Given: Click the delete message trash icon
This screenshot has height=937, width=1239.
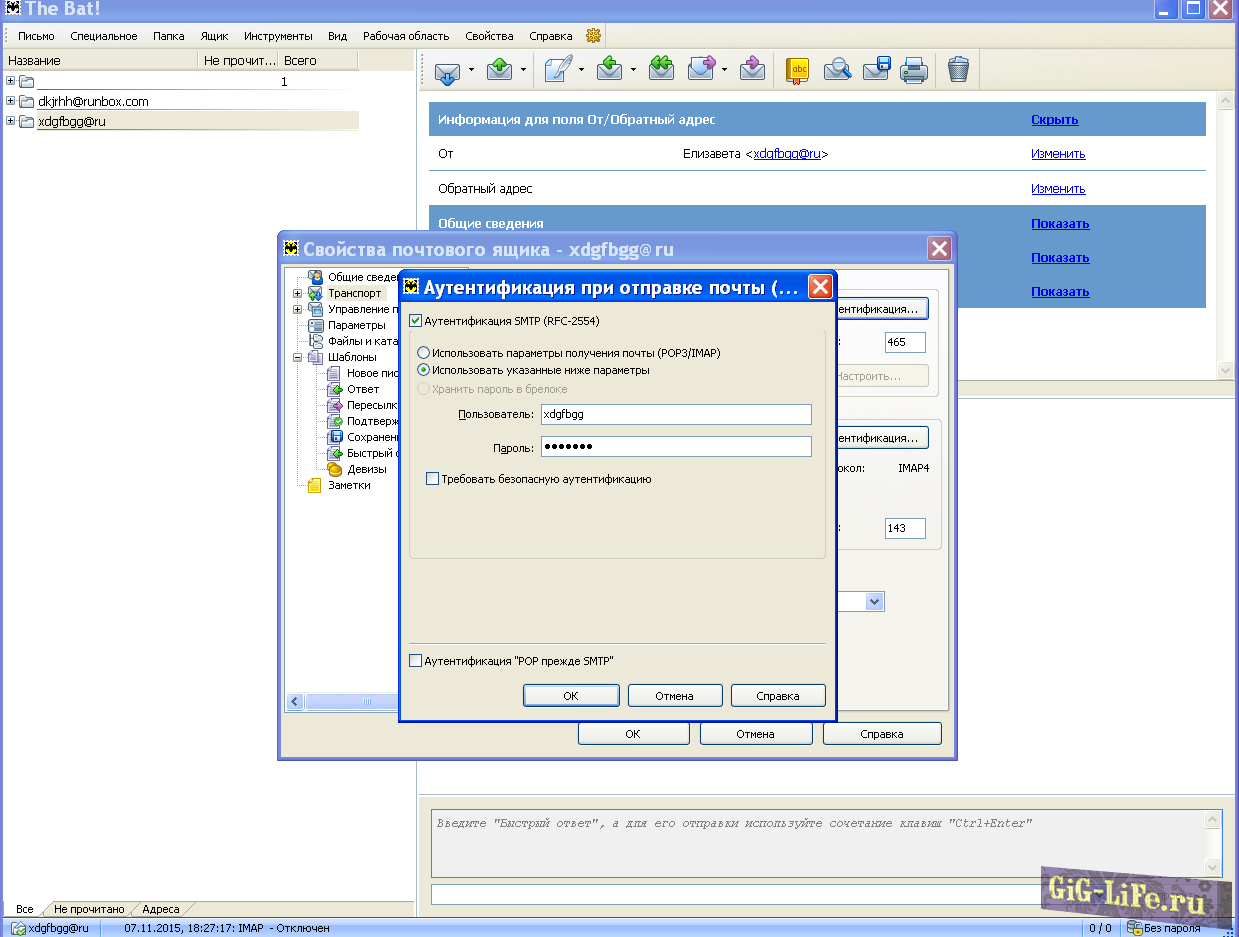Looking at the screenshot, I should pos(957,69).
